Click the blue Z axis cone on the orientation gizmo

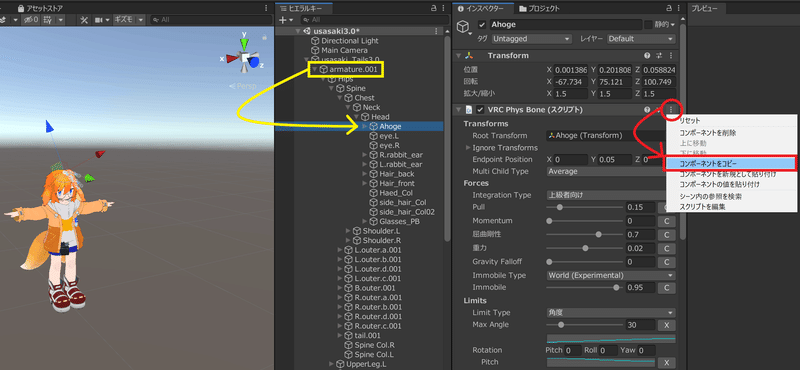click(254, 62)
